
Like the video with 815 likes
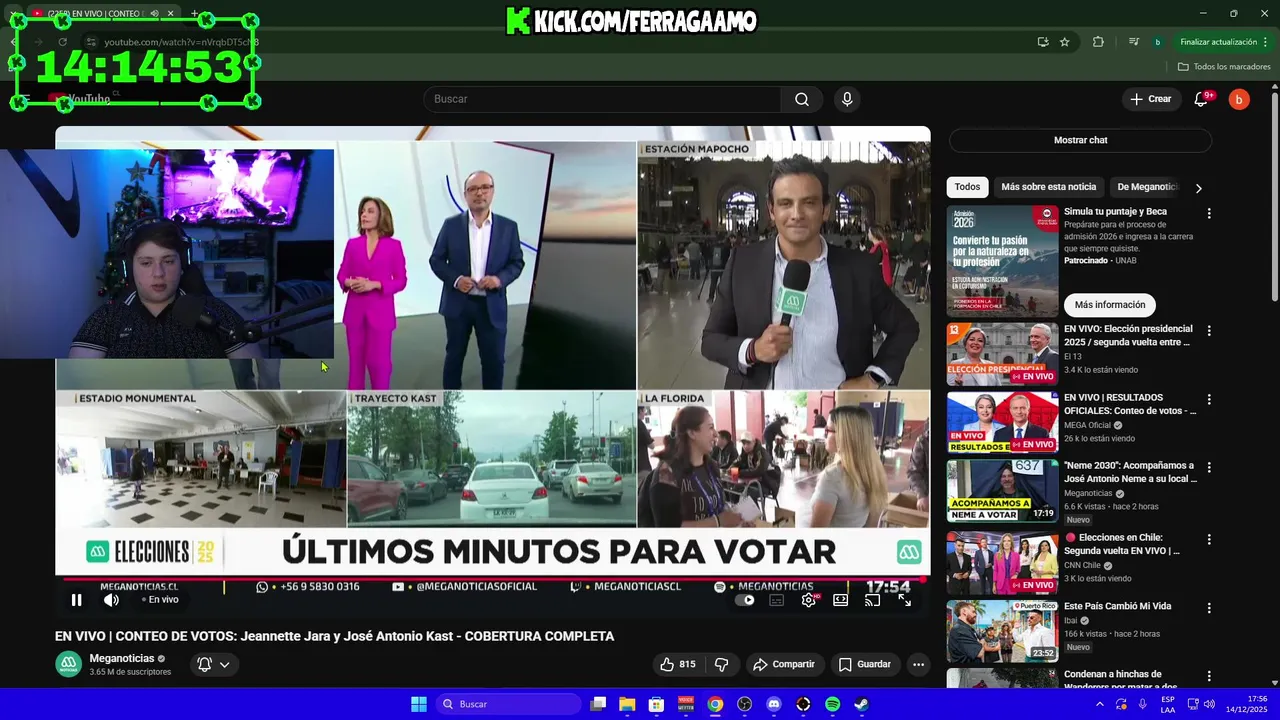[677, 664]
